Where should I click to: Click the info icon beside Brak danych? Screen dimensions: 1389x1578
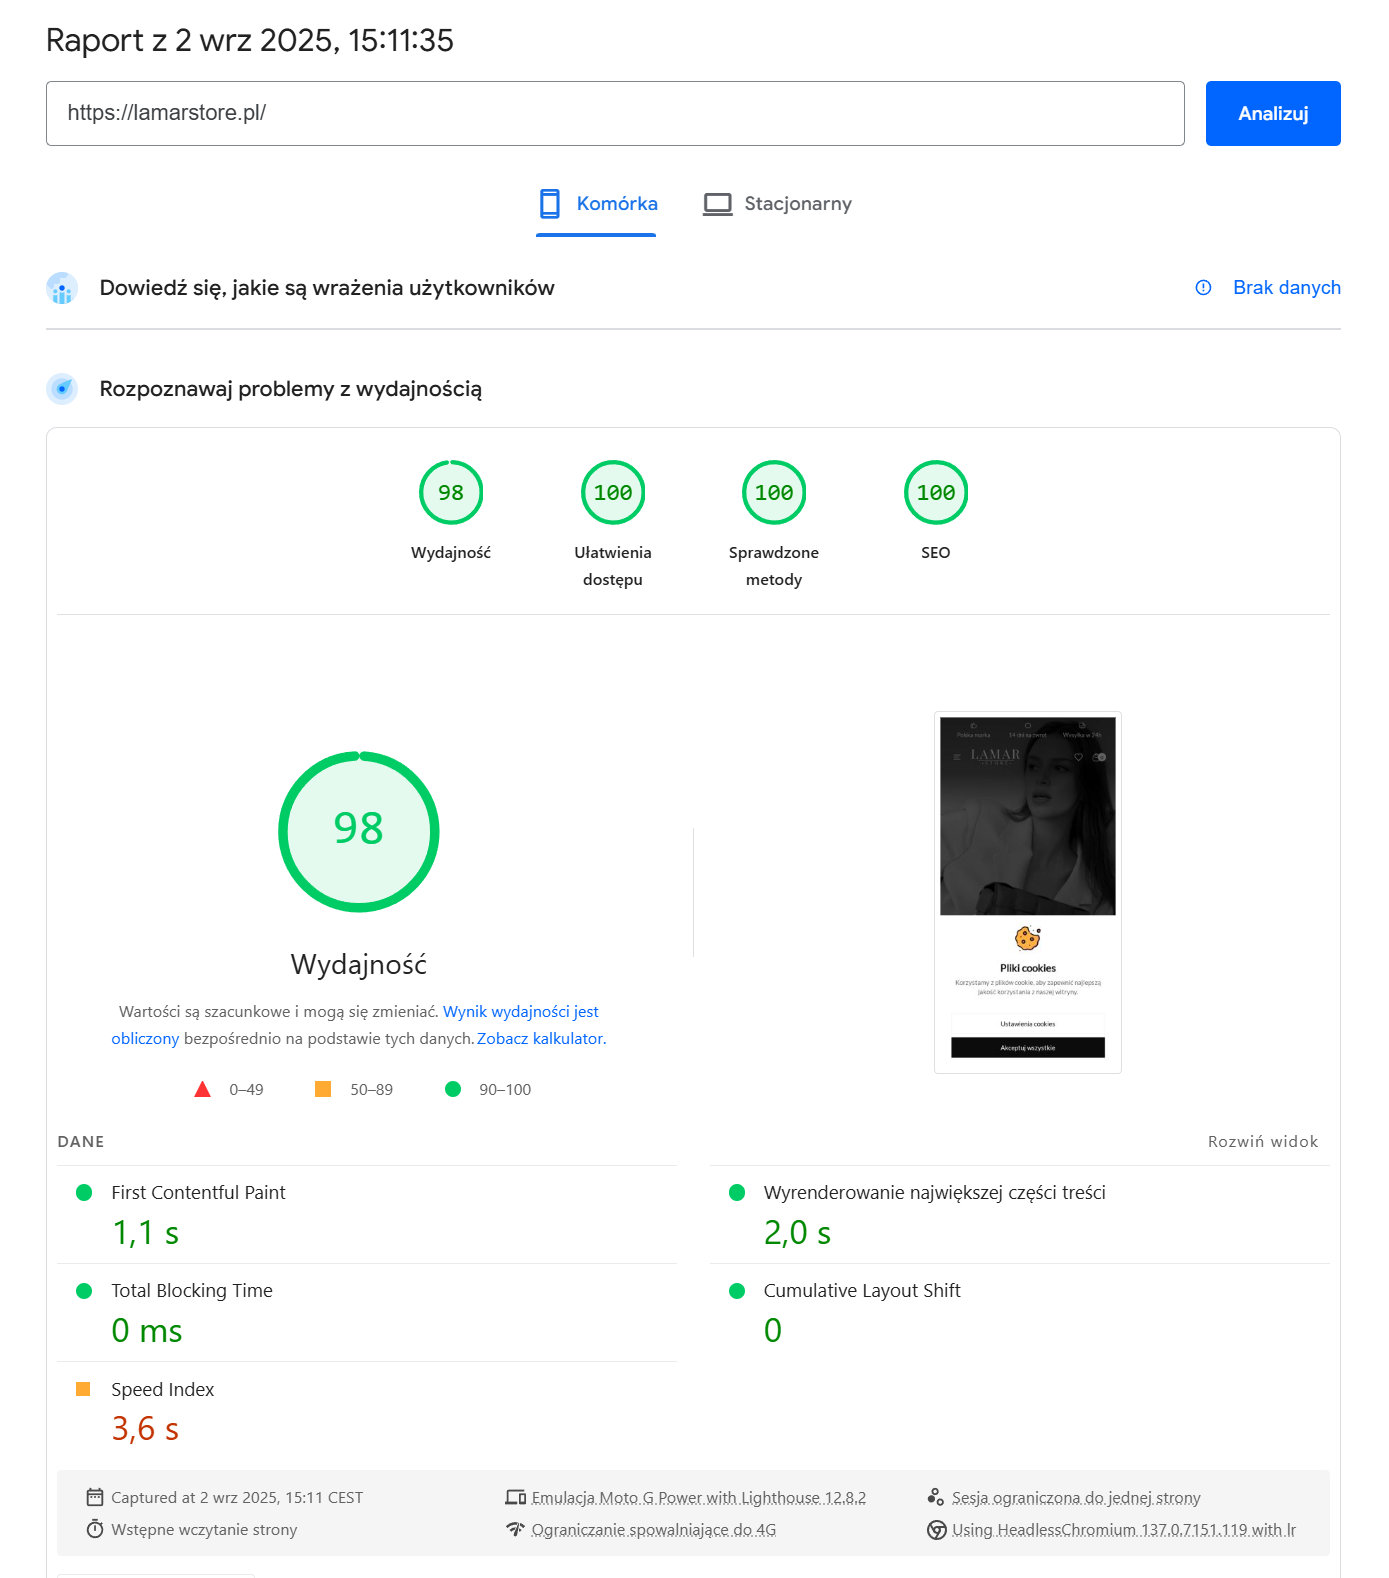[x=1203, y=288]
